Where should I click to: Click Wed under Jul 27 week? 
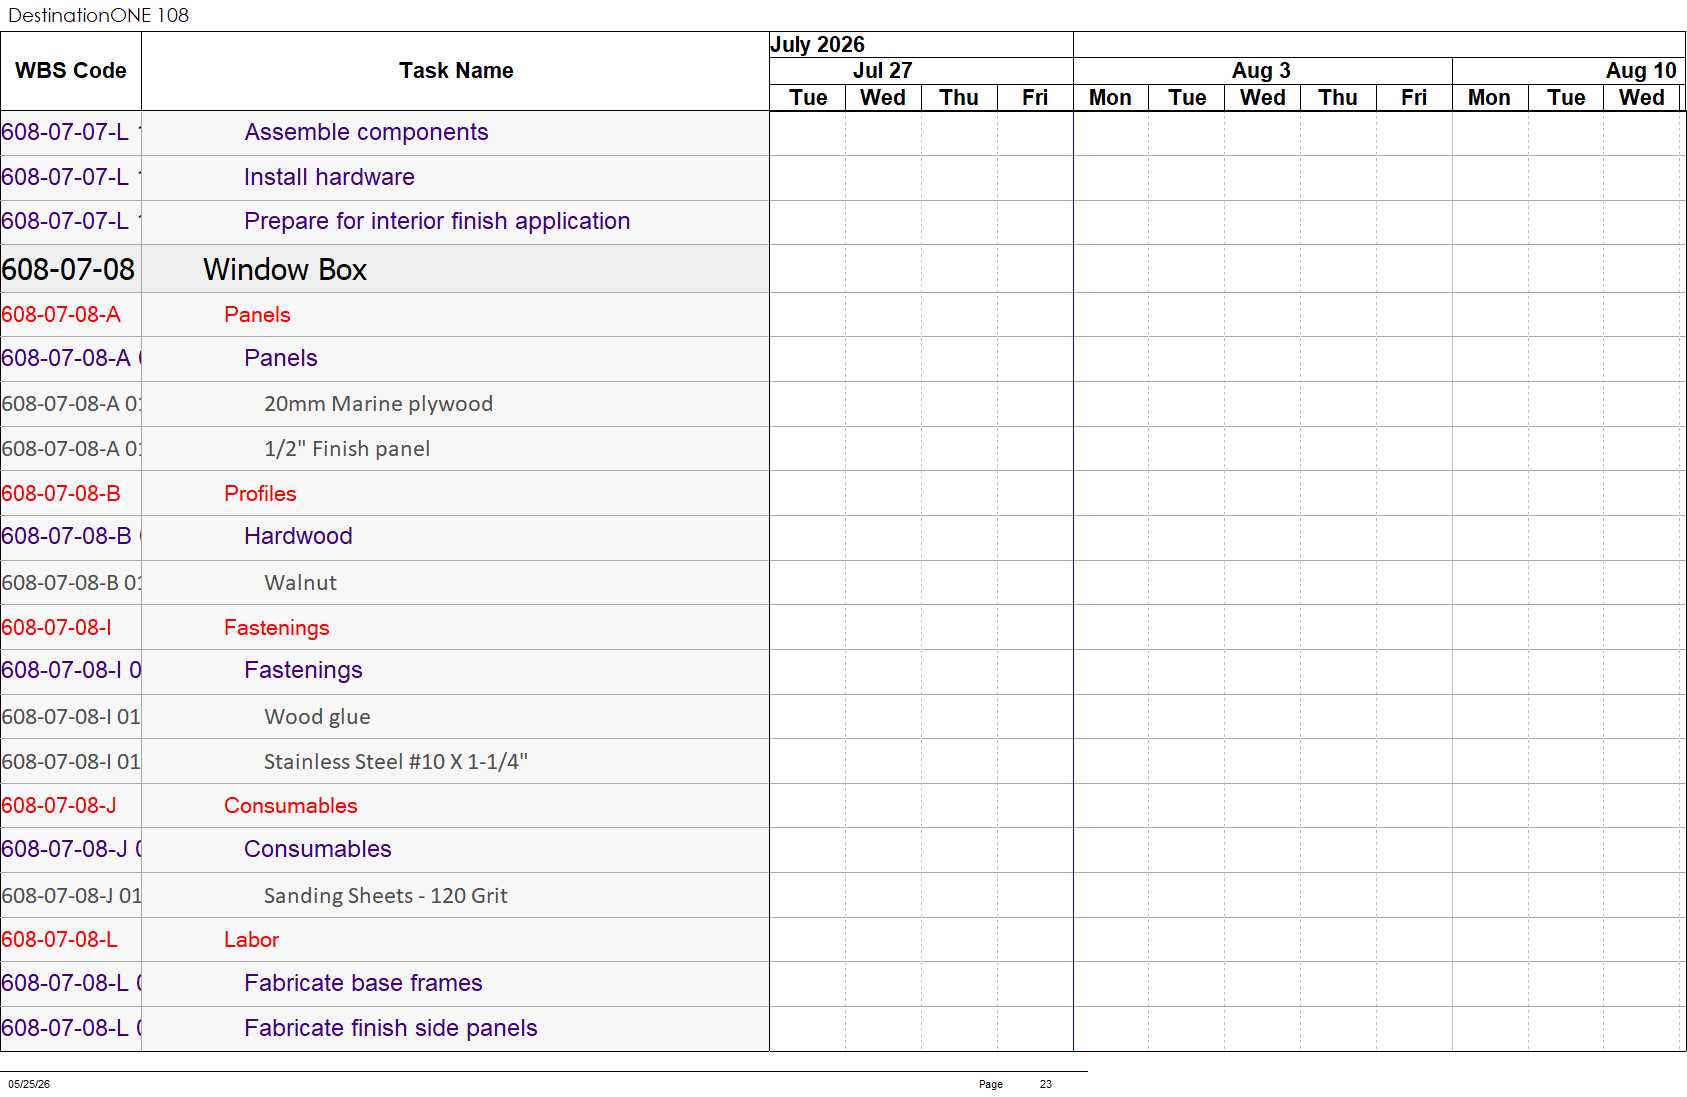883,98
